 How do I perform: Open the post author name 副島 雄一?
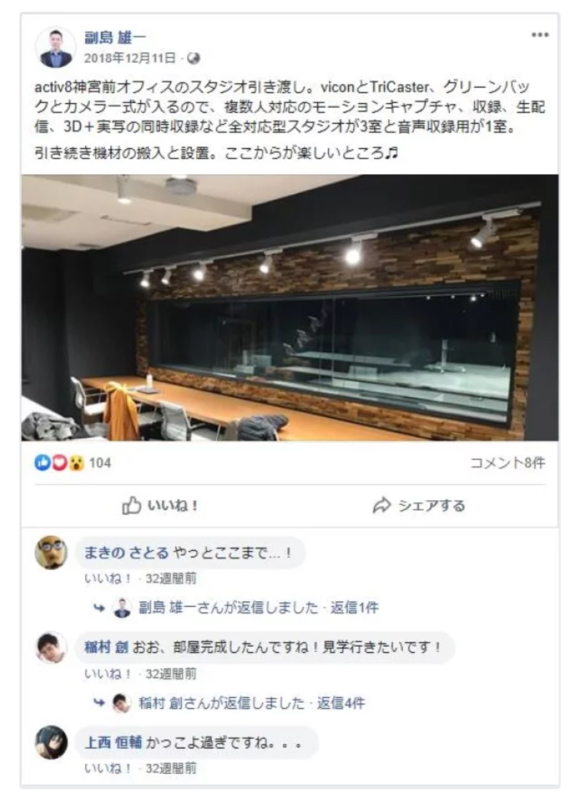[x=115, y=37]
